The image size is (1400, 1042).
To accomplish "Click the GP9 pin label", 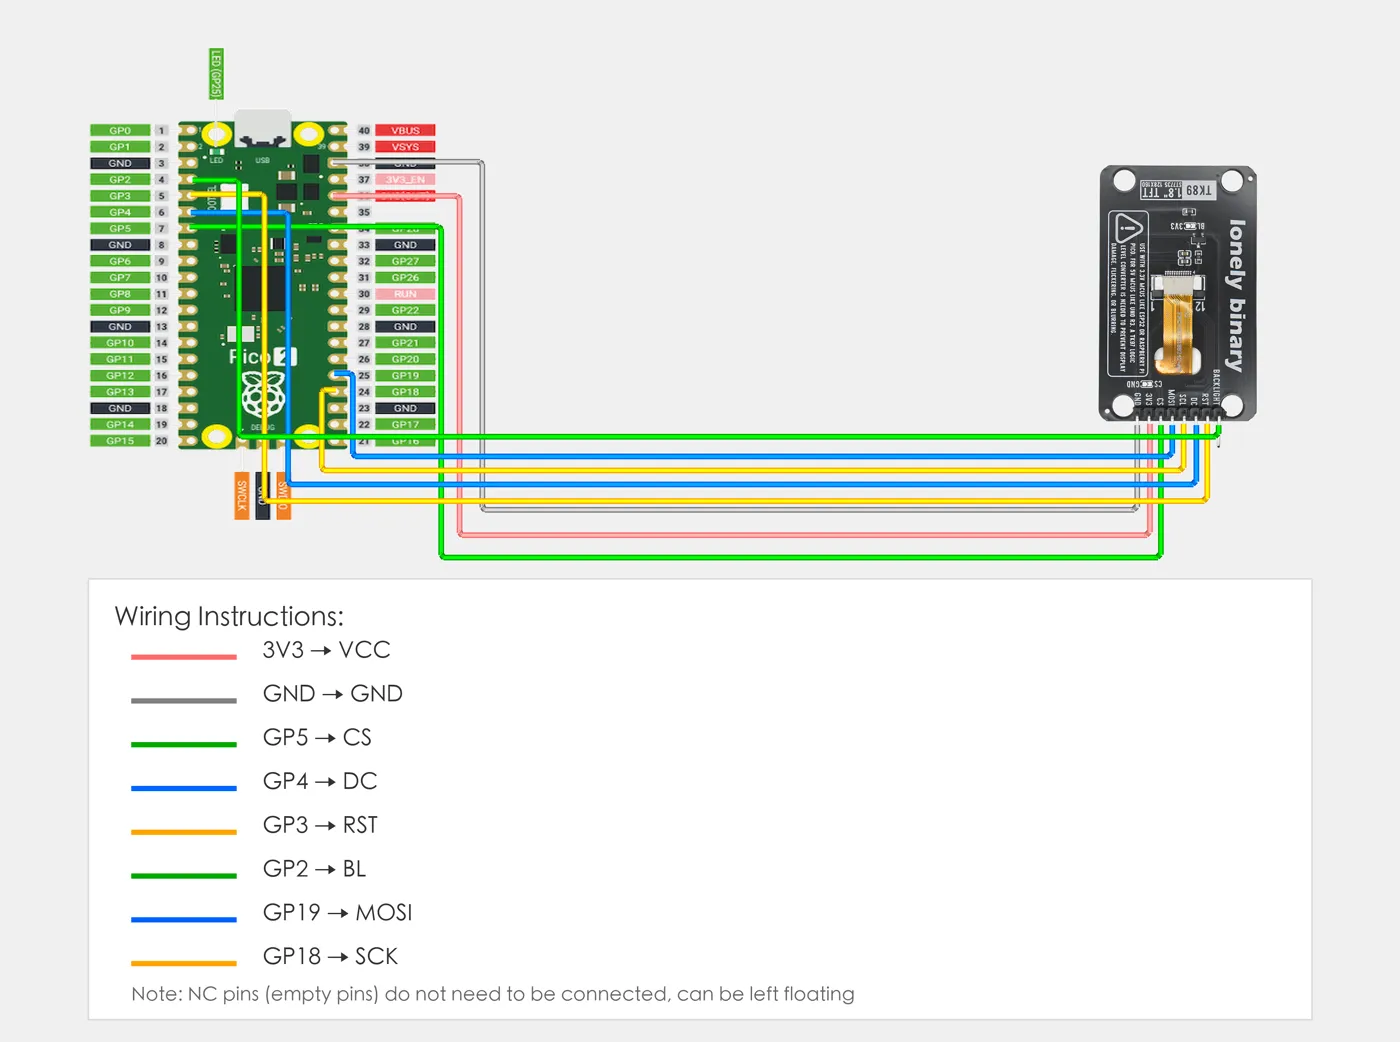I will (120, 310).
